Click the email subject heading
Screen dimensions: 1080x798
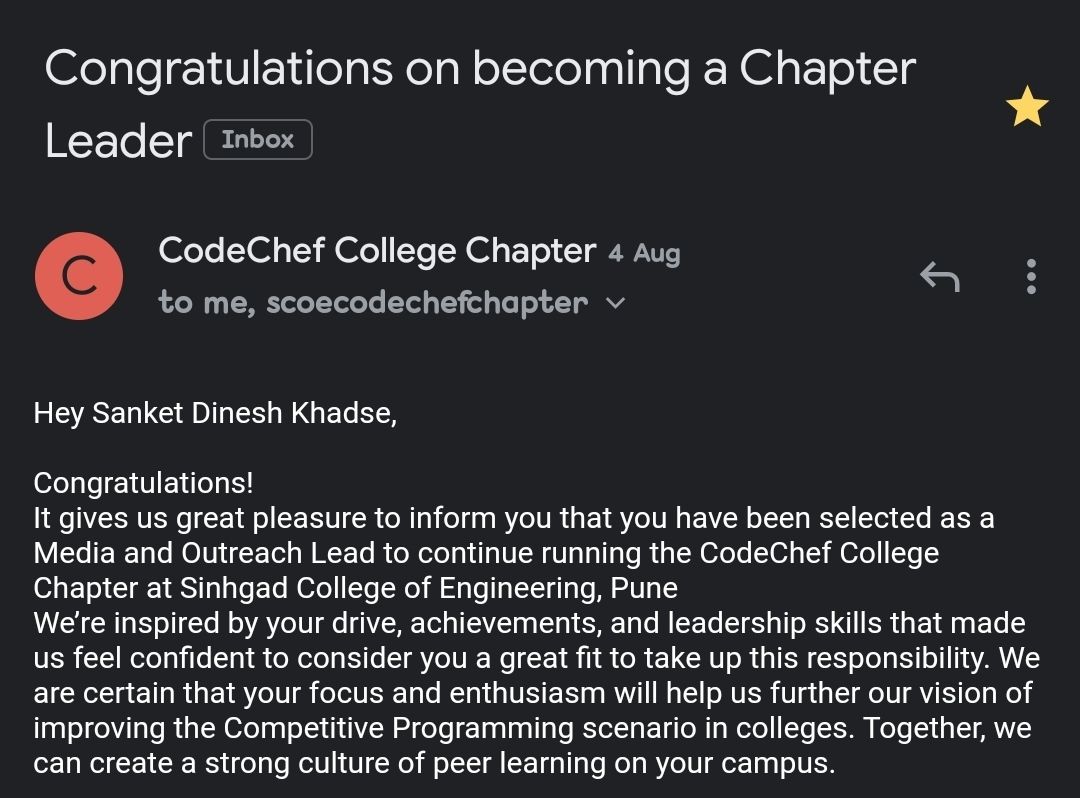pos(480,70)
